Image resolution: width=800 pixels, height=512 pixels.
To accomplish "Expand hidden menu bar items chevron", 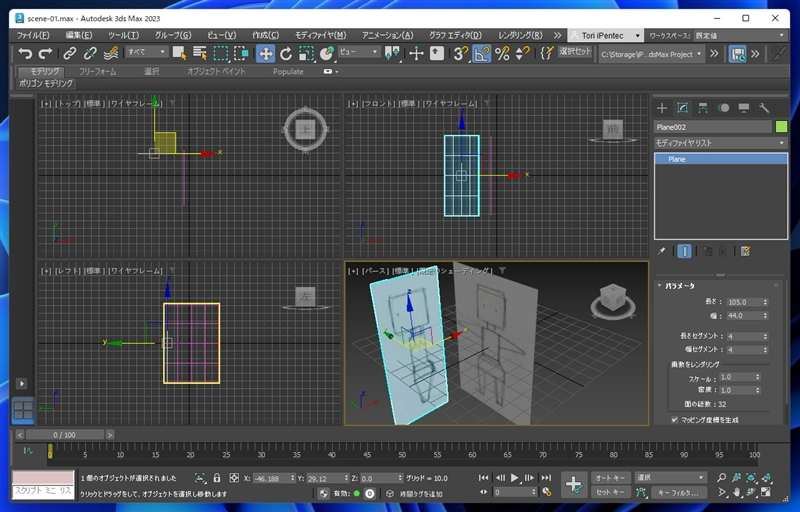I will 557,35.
